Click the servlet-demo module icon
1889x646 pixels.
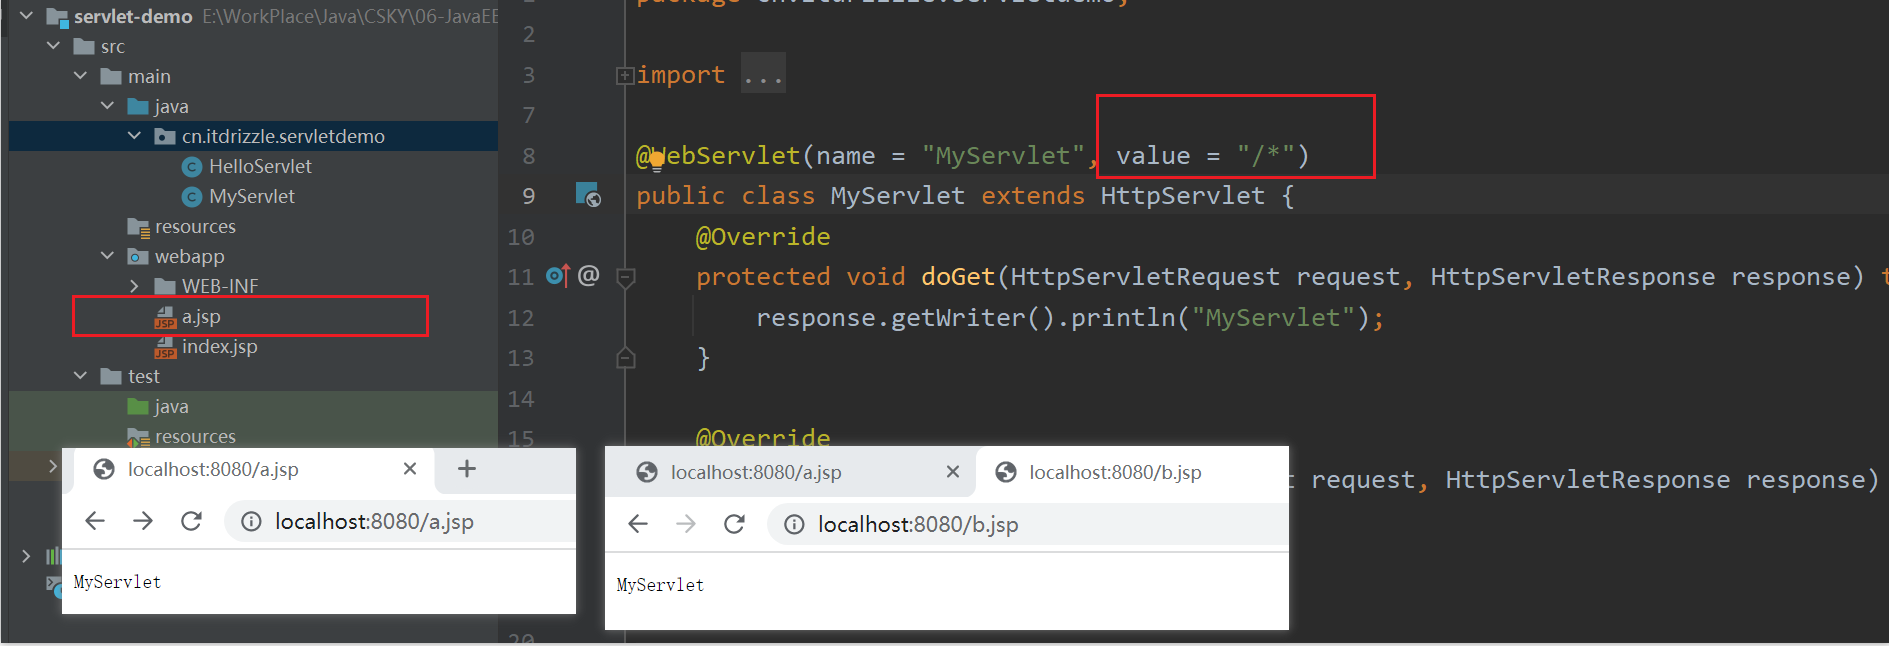coord(58,17)
